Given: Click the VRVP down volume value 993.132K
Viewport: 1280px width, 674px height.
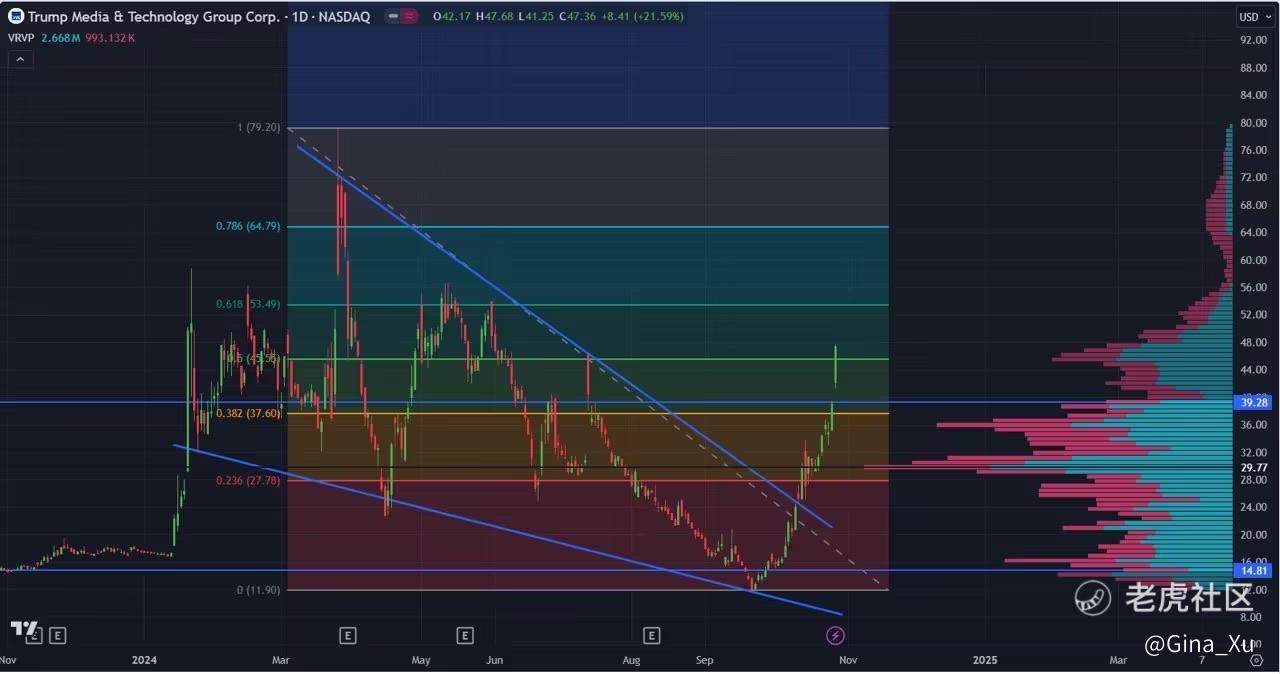Looking at the screenshot, I should coord(110,37).
